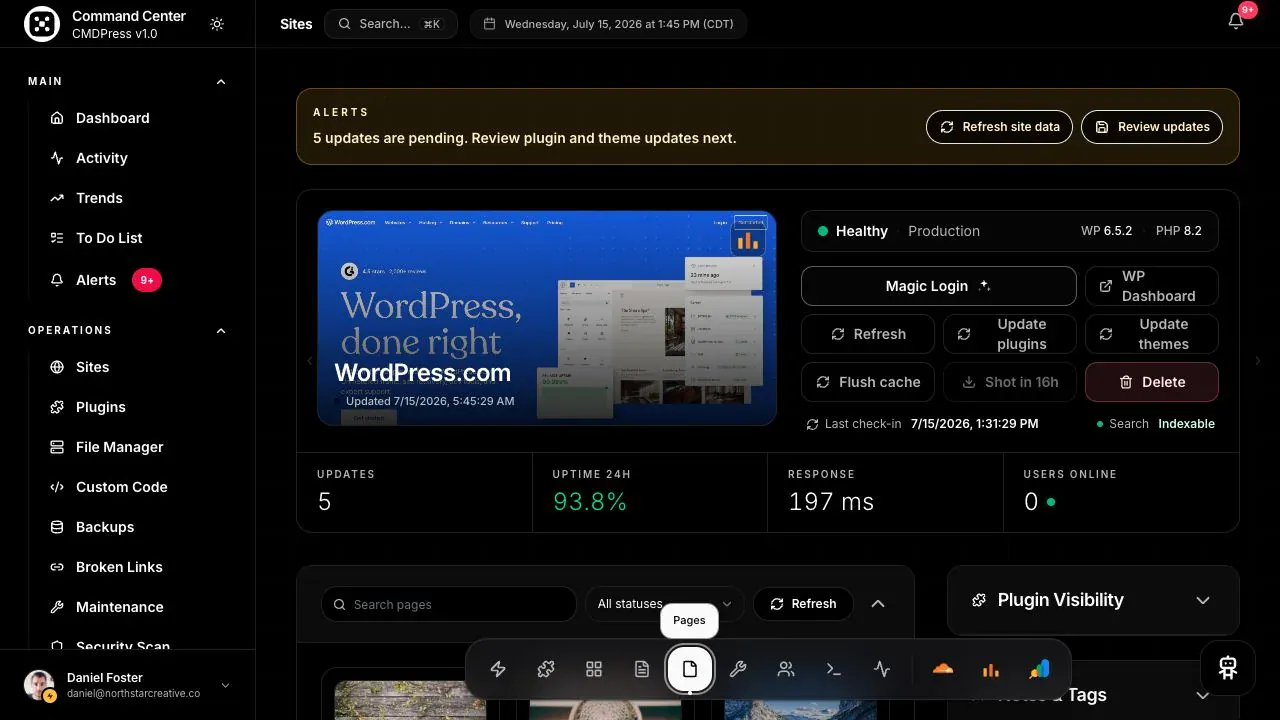1280x720 pixels.
Task: Click the site Refresh button
Action: tap(868, 334)
